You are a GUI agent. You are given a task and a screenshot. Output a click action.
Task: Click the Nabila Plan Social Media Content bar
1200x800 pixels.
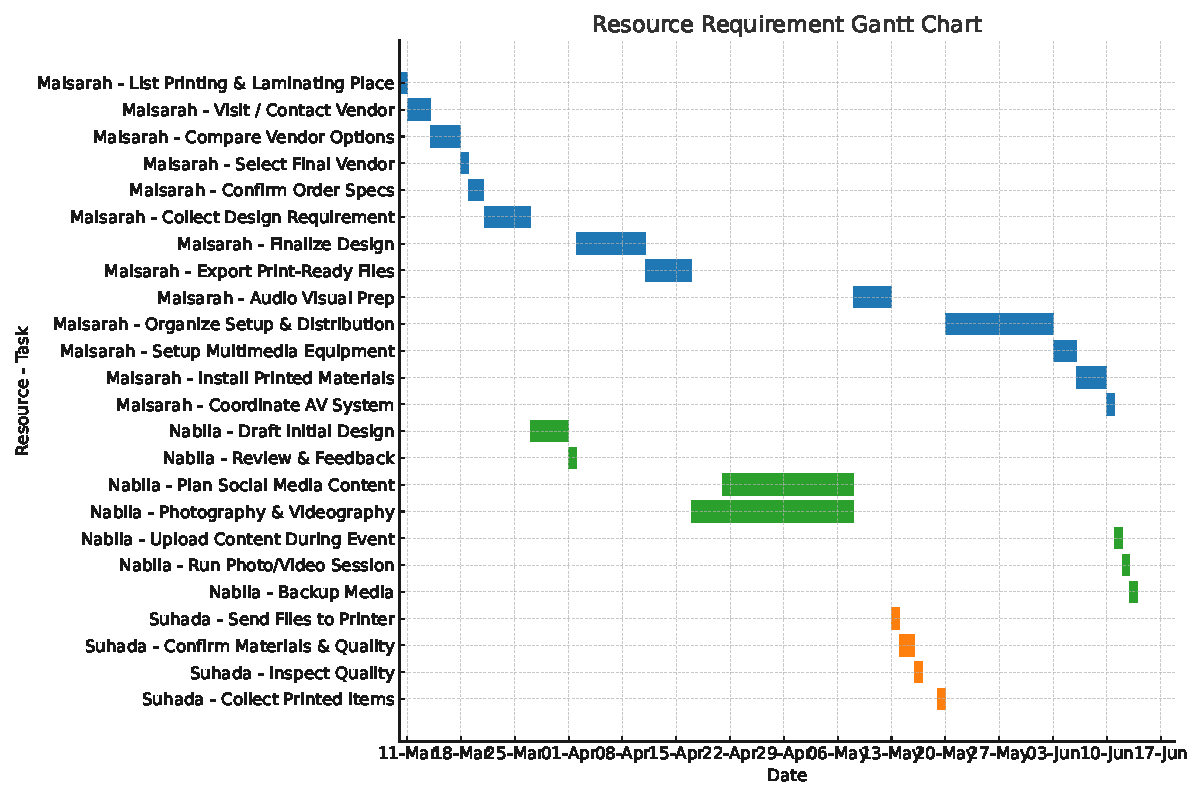(x=788, y=485)
